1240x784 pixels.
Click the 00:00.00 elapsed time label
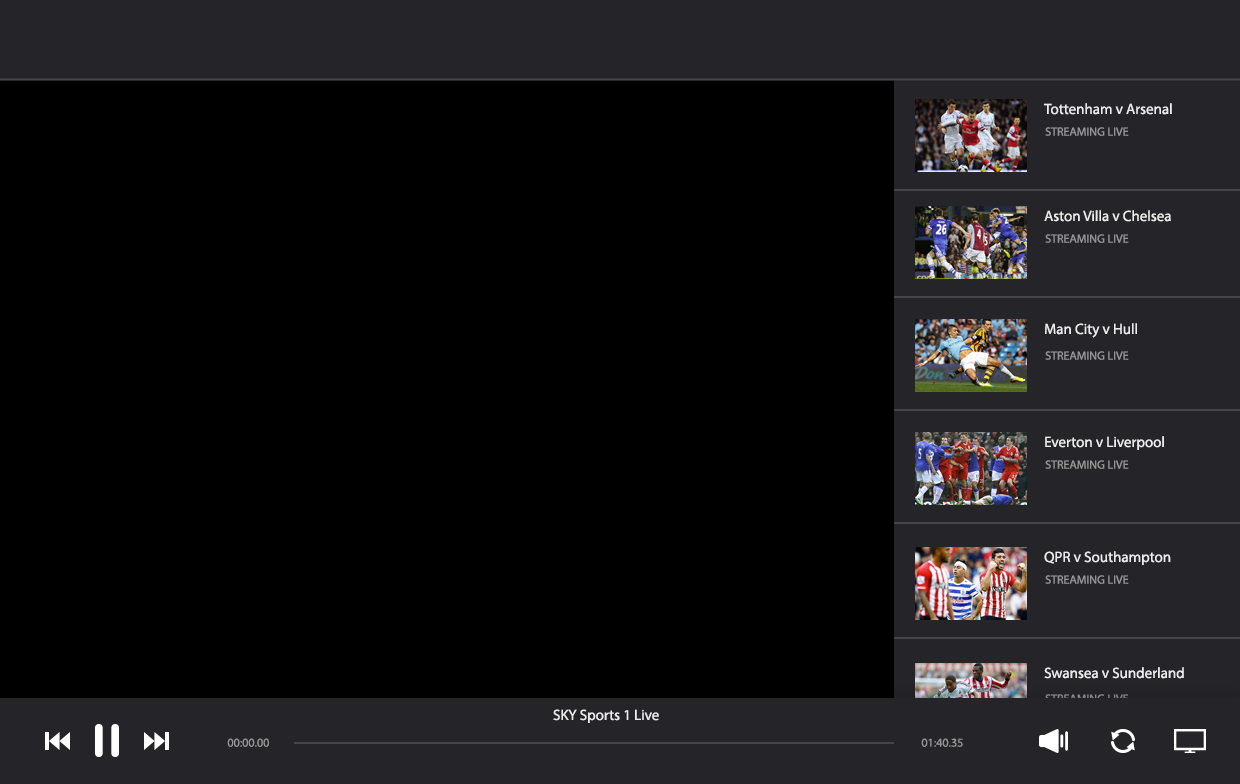tap(248, 743)
